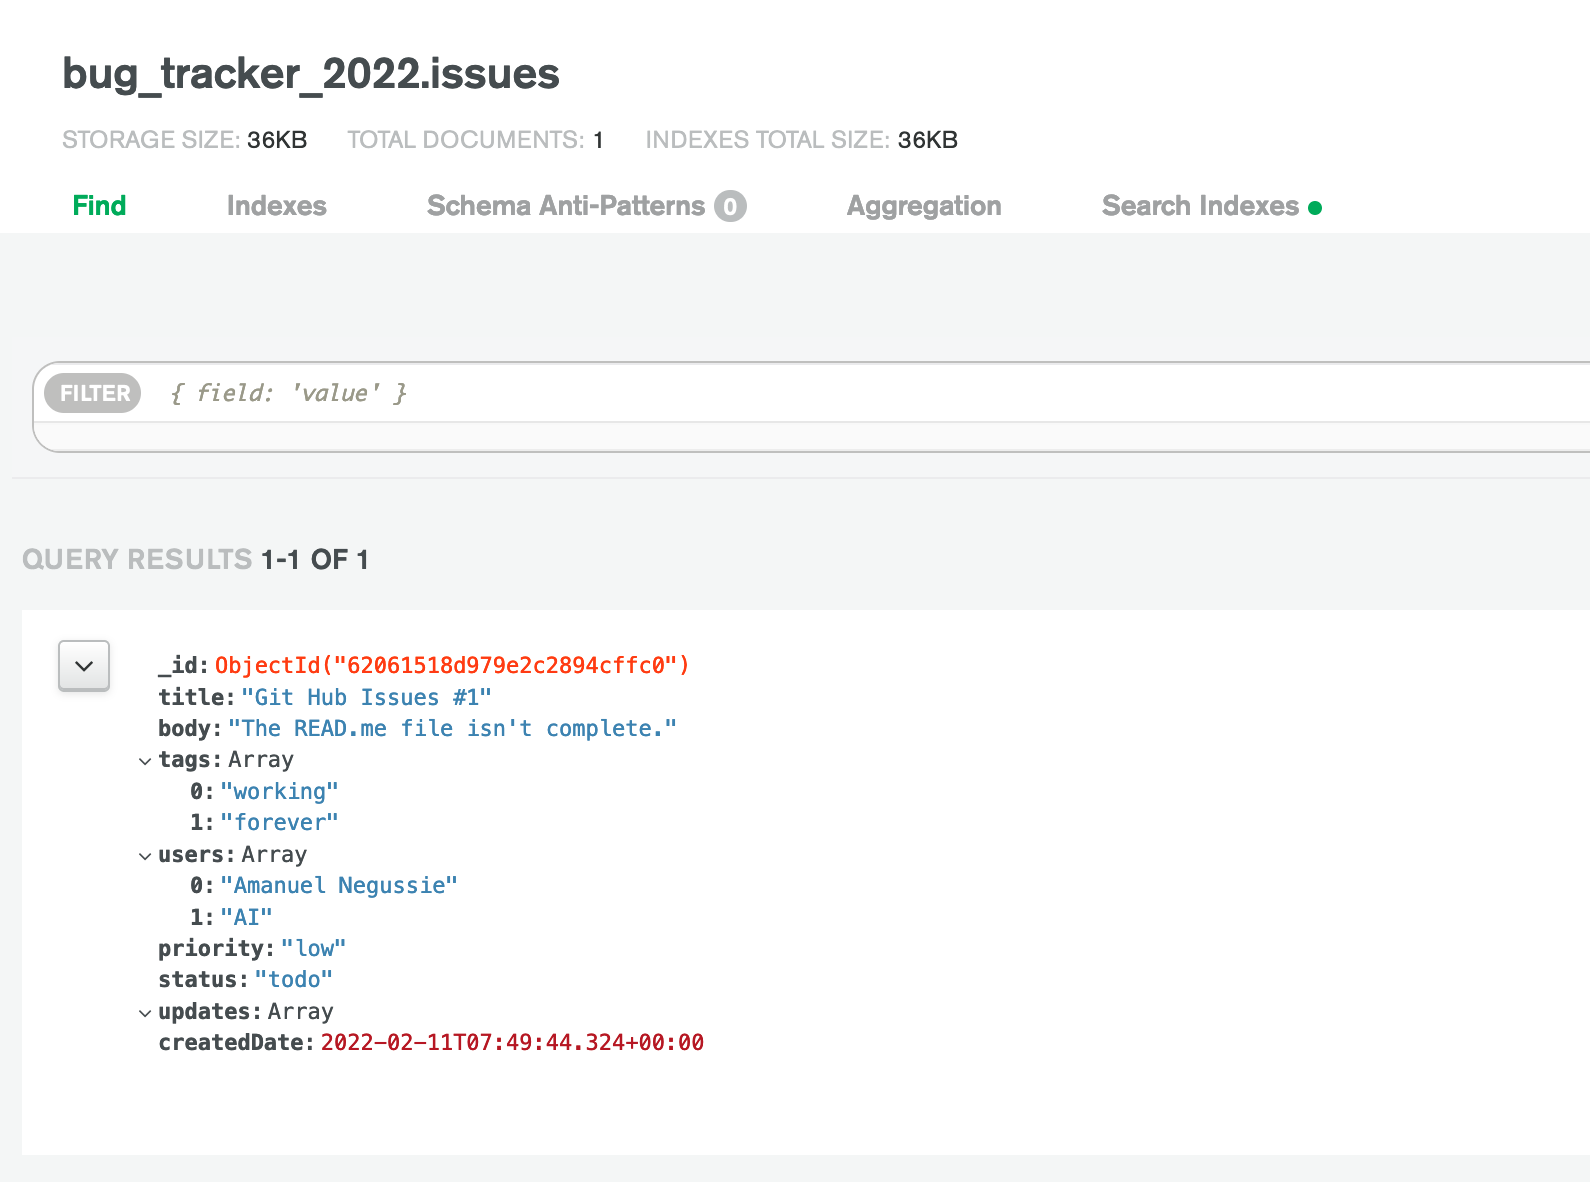
Task: Click the bug_tracker_2022.issues collection title
Action: (x=311, y=74)
